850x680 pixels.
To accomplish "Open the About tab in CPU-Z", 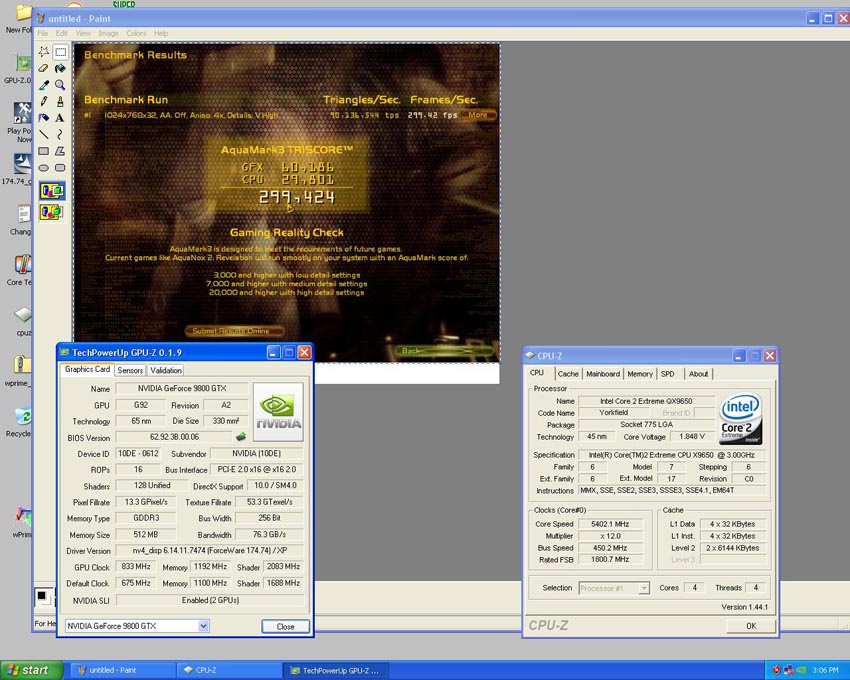I will click(698, 374).
